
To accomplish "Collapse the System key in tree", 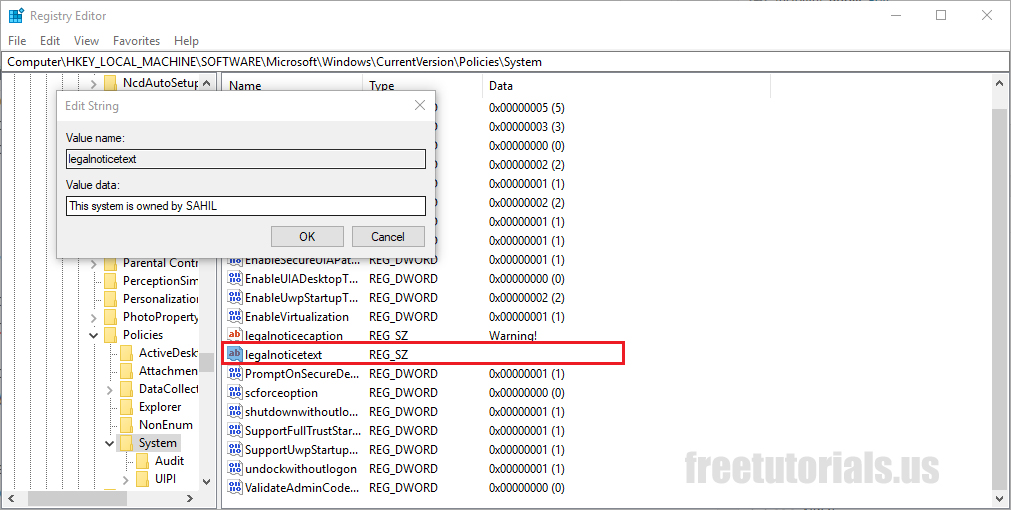I will (109, 443).
